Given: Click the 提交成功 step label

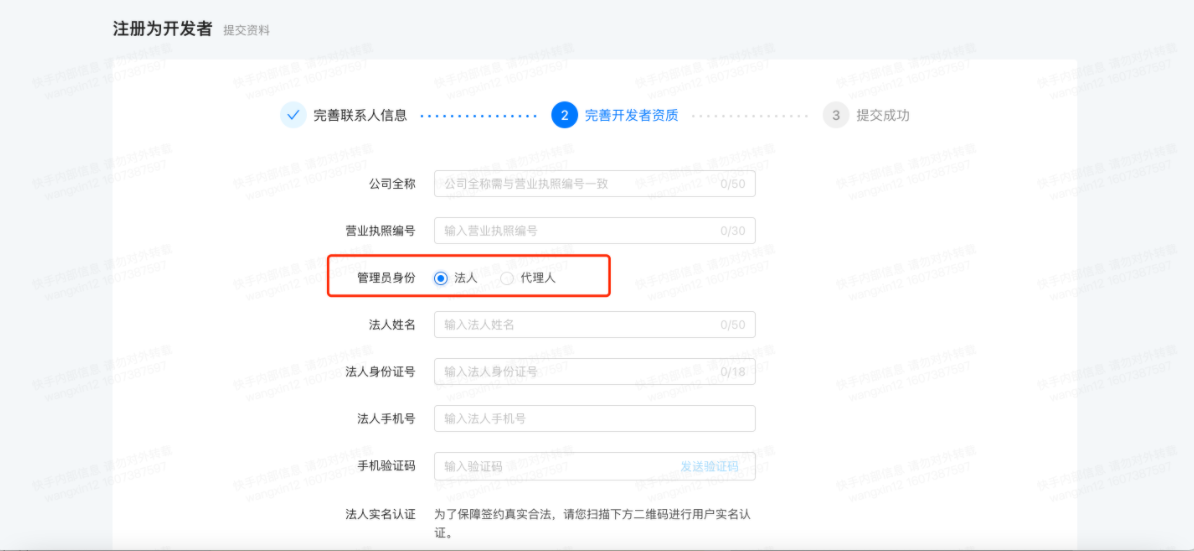Looking at the screenshot, I should (x=883, y=116).
